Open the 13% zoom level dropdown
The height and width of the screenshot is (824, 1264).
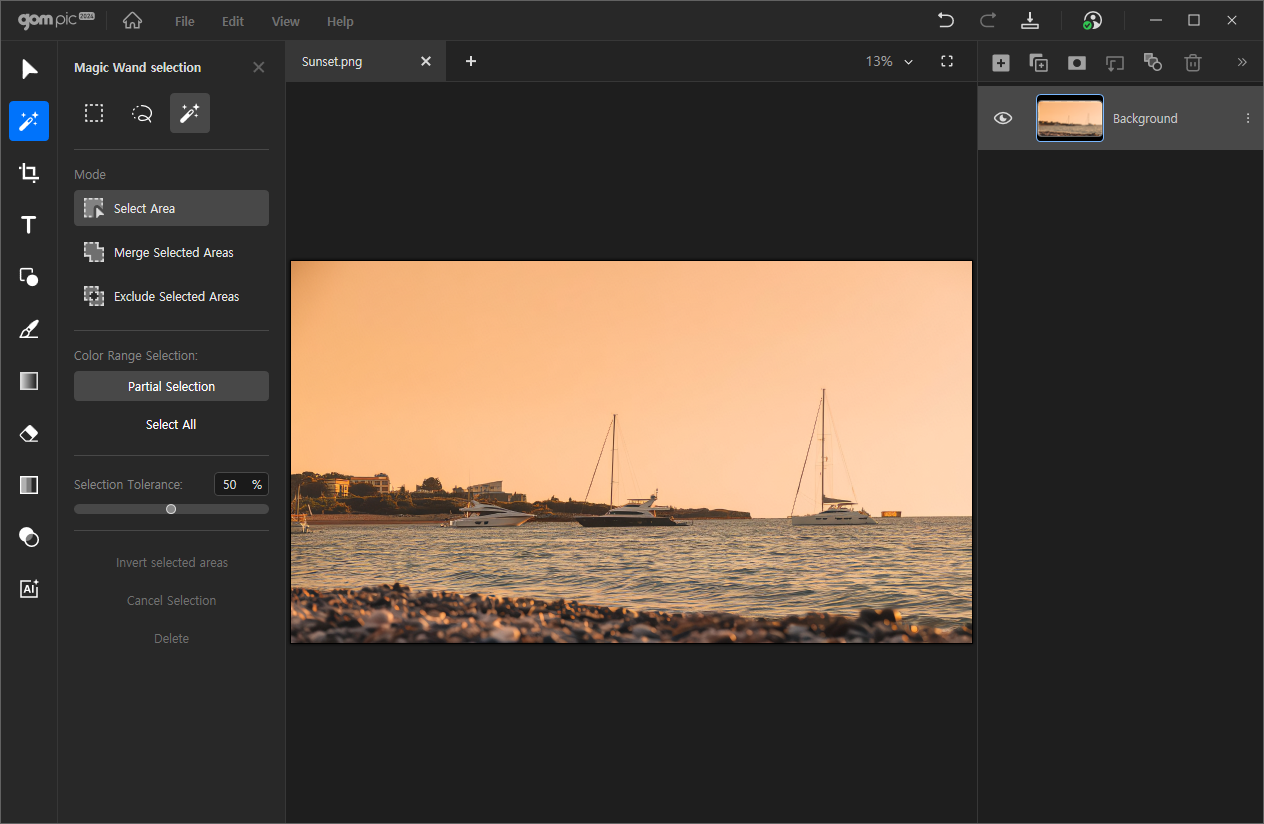889,62
